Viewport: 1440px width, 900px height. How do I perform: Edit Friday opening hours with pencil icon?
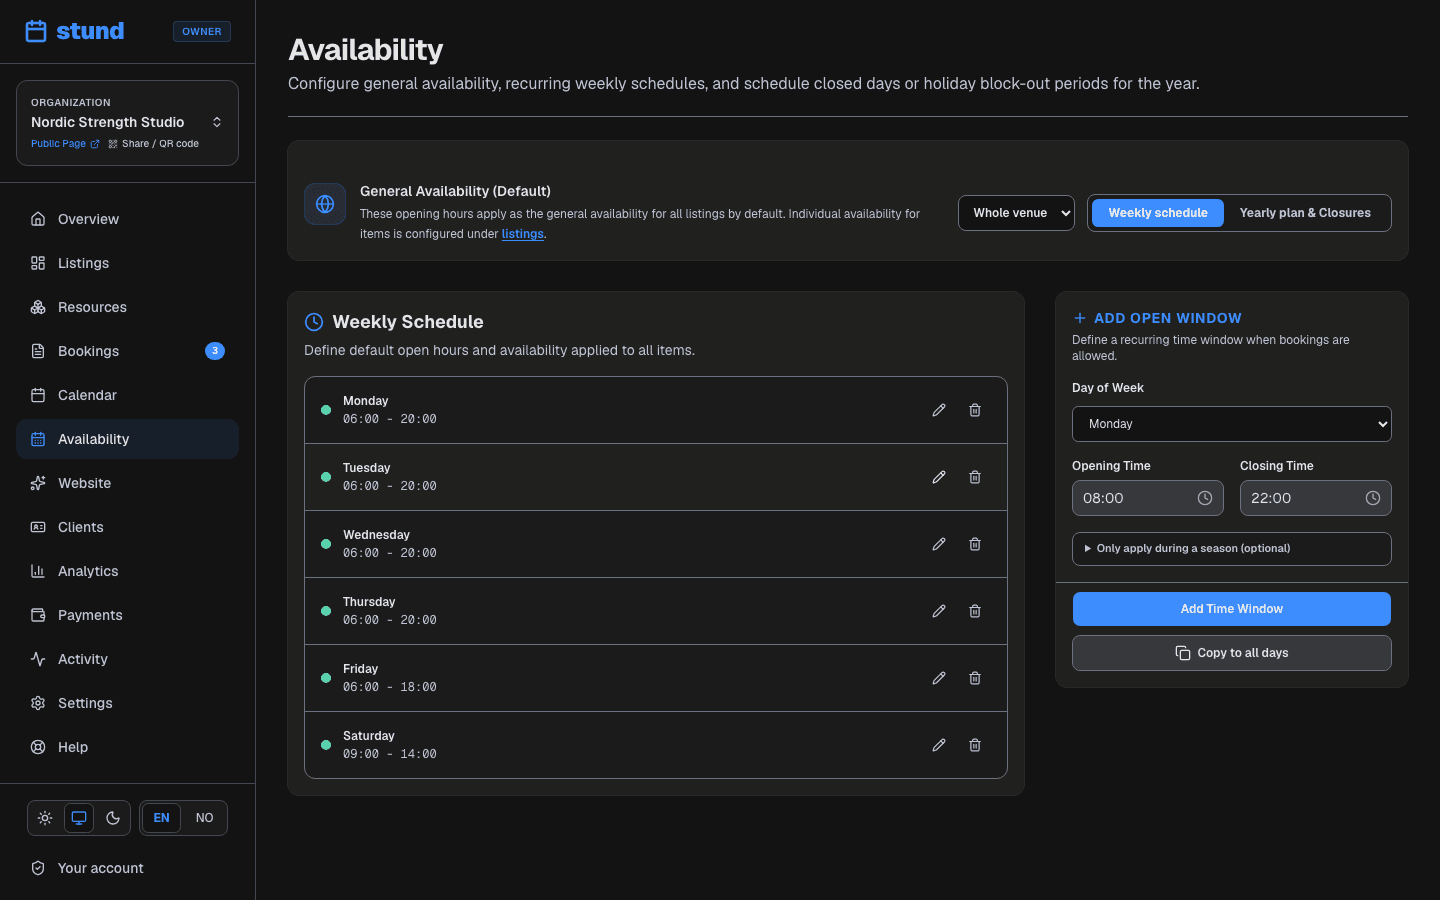(x=939, y=678)
